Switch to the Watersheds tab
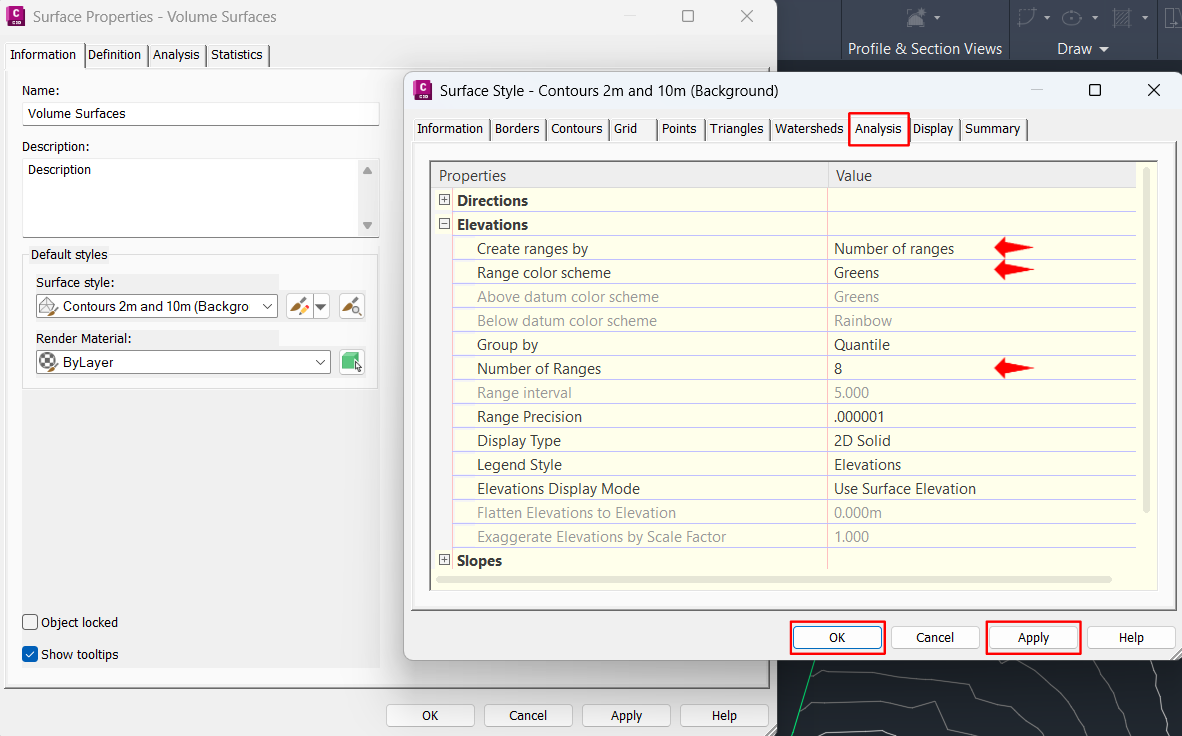This screenshot has height=736, width=1182. tap(809, 129)
